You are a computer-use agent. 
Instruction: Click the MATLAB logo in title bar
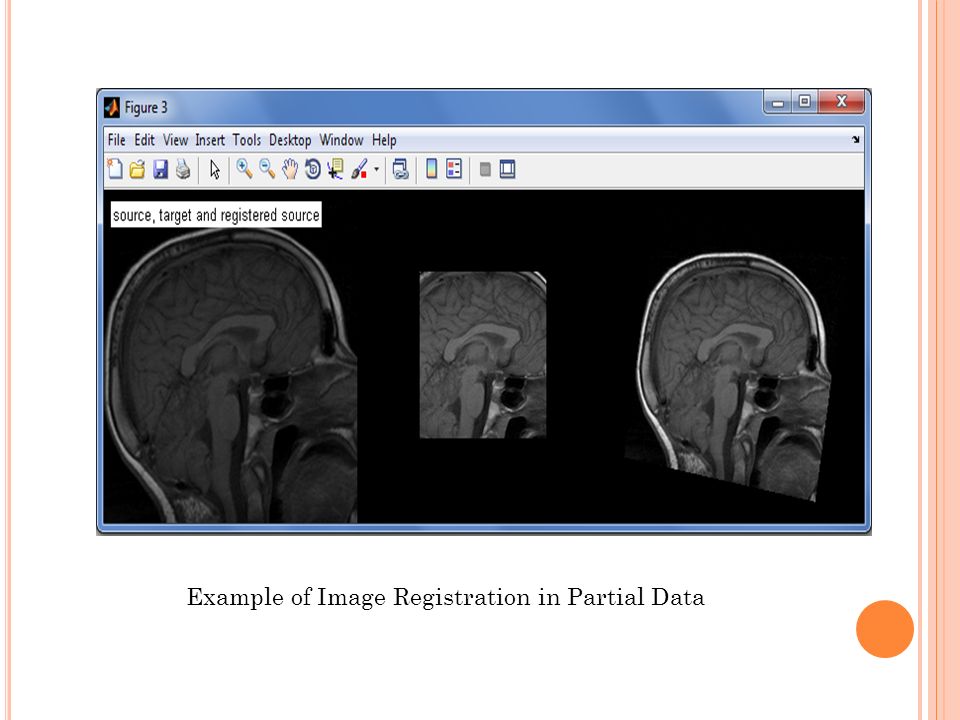(111, 107)
